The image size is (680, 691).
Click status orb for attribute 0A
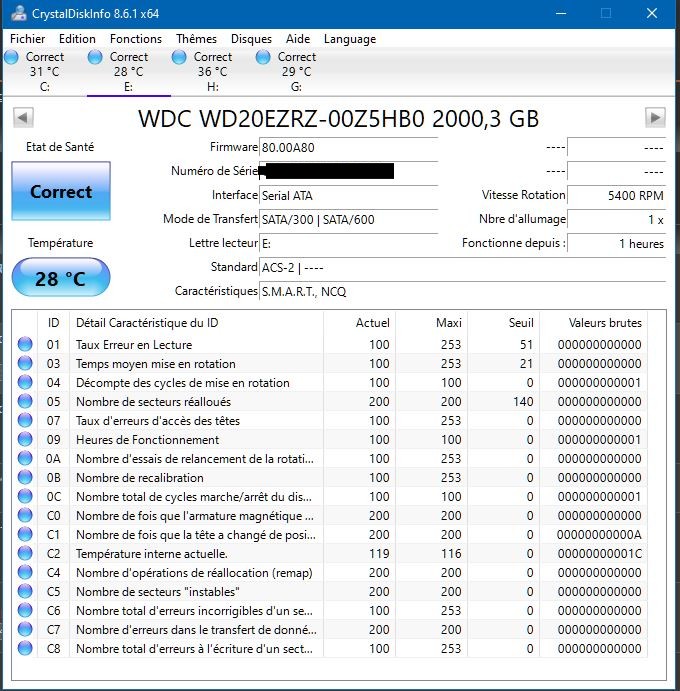[25, 458]
